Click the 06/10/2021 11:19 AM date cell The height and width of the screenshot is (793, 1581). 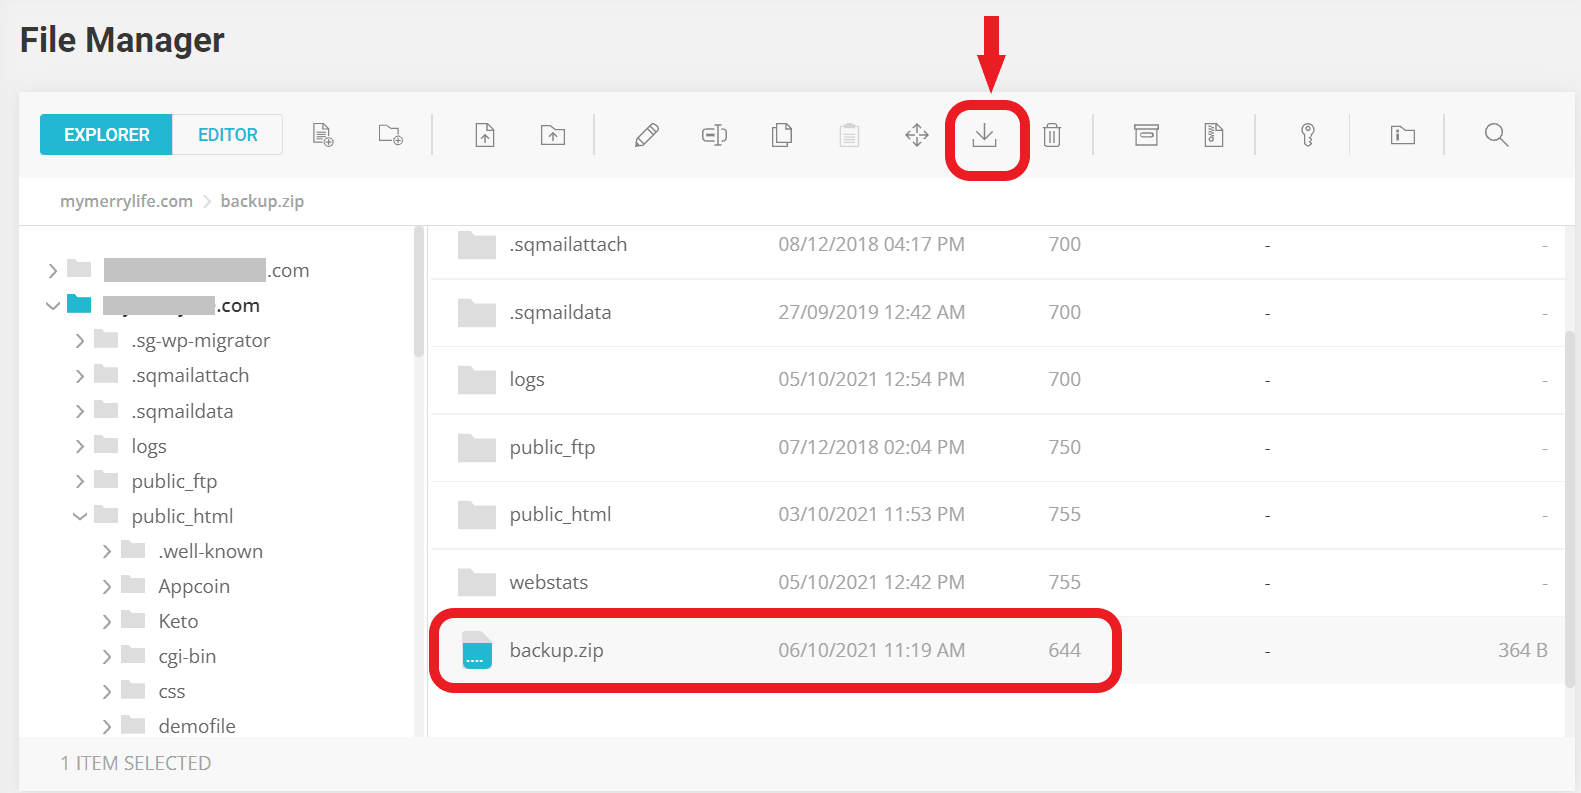(x=871, y=650)
